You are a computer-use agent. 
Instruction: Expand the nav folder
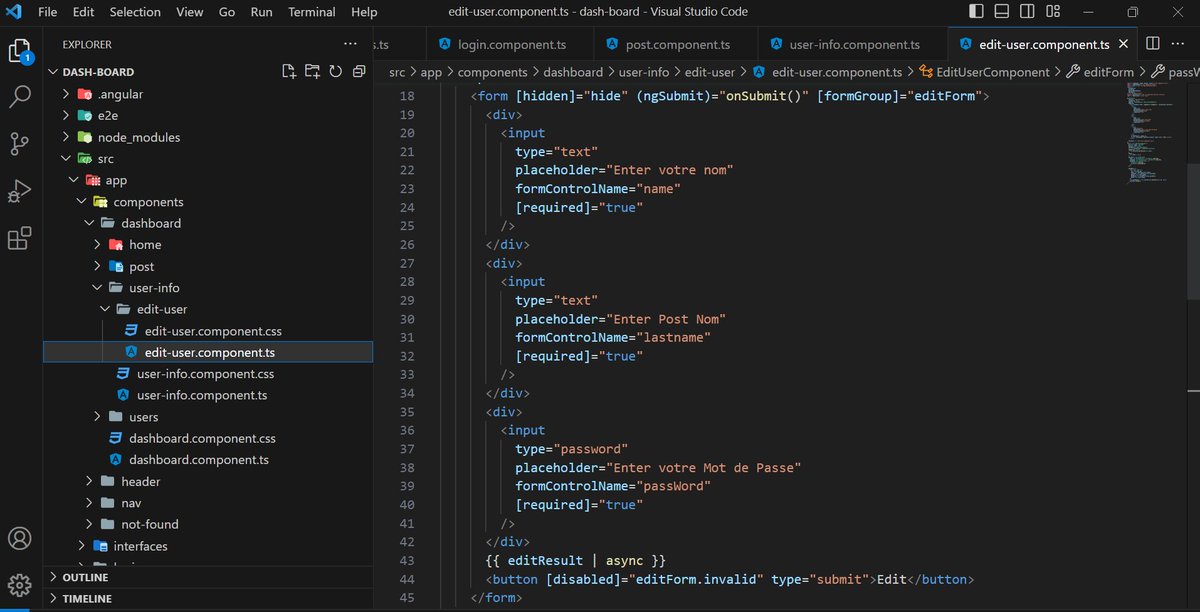[208, 503]
